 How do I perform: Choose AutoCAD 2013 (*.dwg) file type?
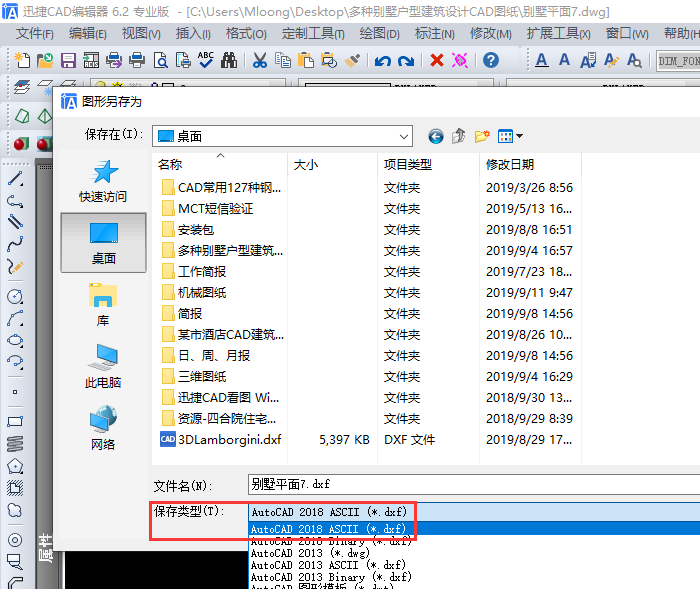click(310, 553)
